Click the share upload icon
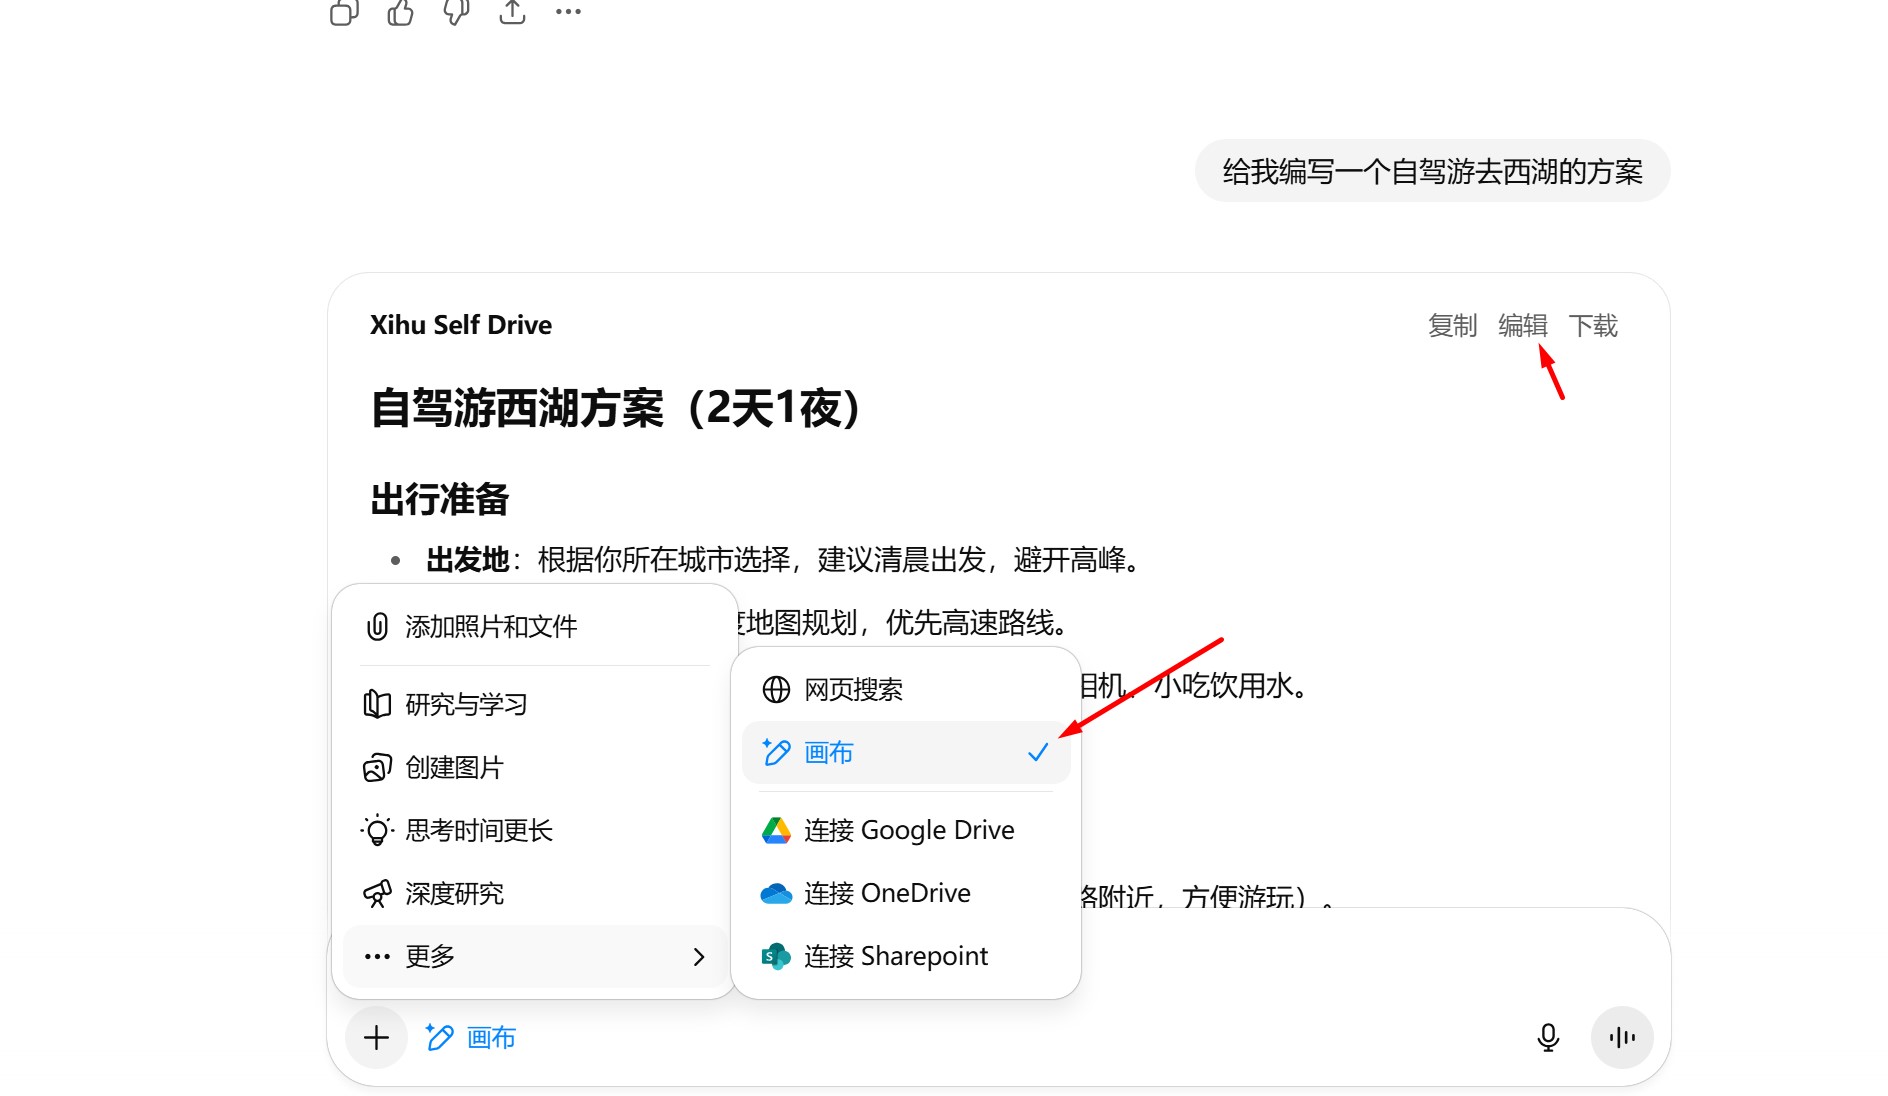The height and width of the screenshot is (1096, 1888). 512,12
